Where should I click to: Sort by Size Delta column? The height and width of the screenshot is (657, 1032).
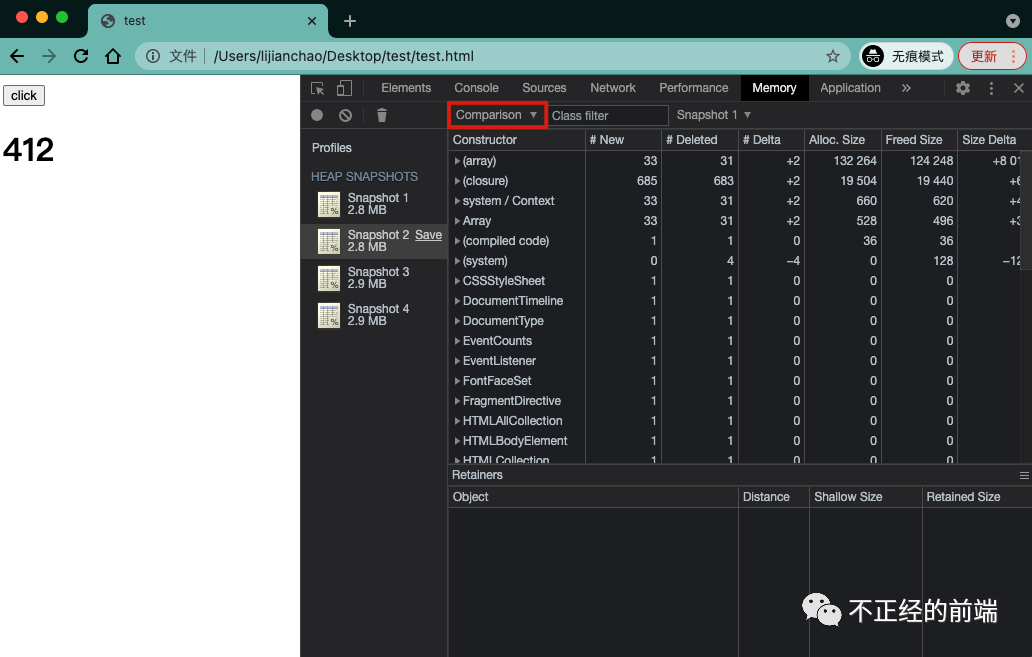[993, 140]
